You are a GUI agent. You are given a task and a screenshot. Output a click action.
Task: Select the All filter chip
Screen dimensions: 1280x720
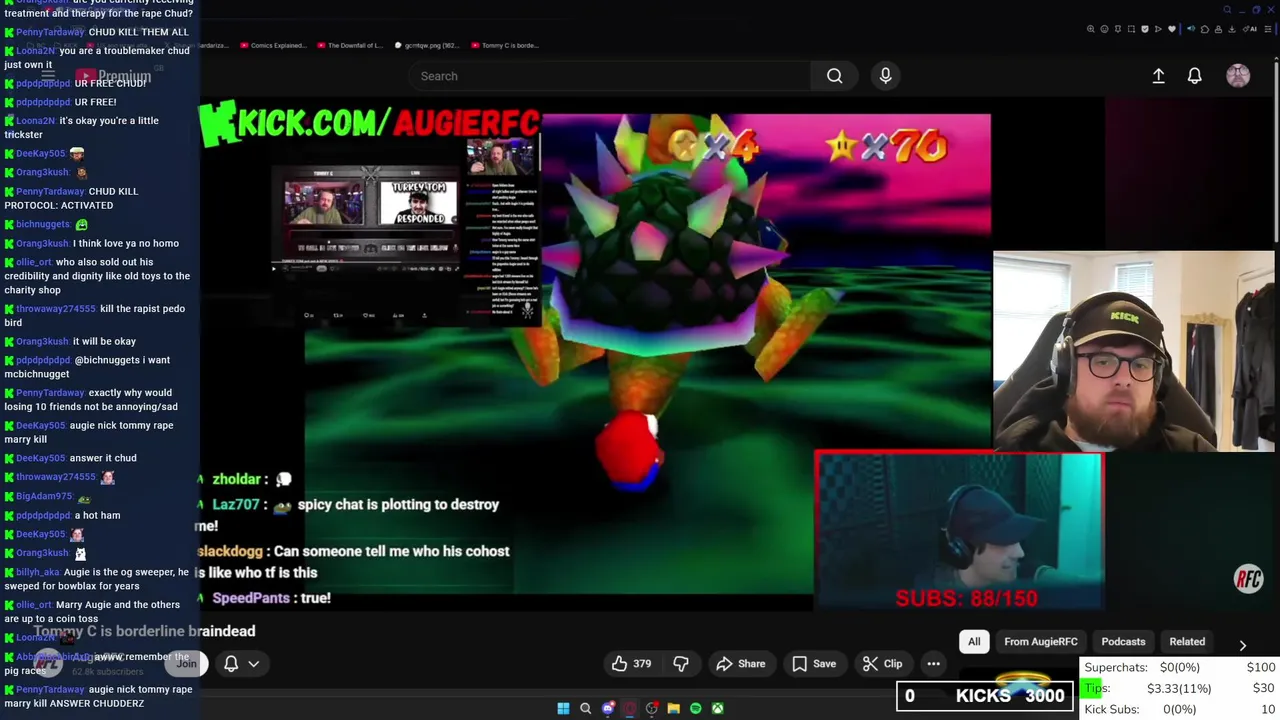pos(974,642)
